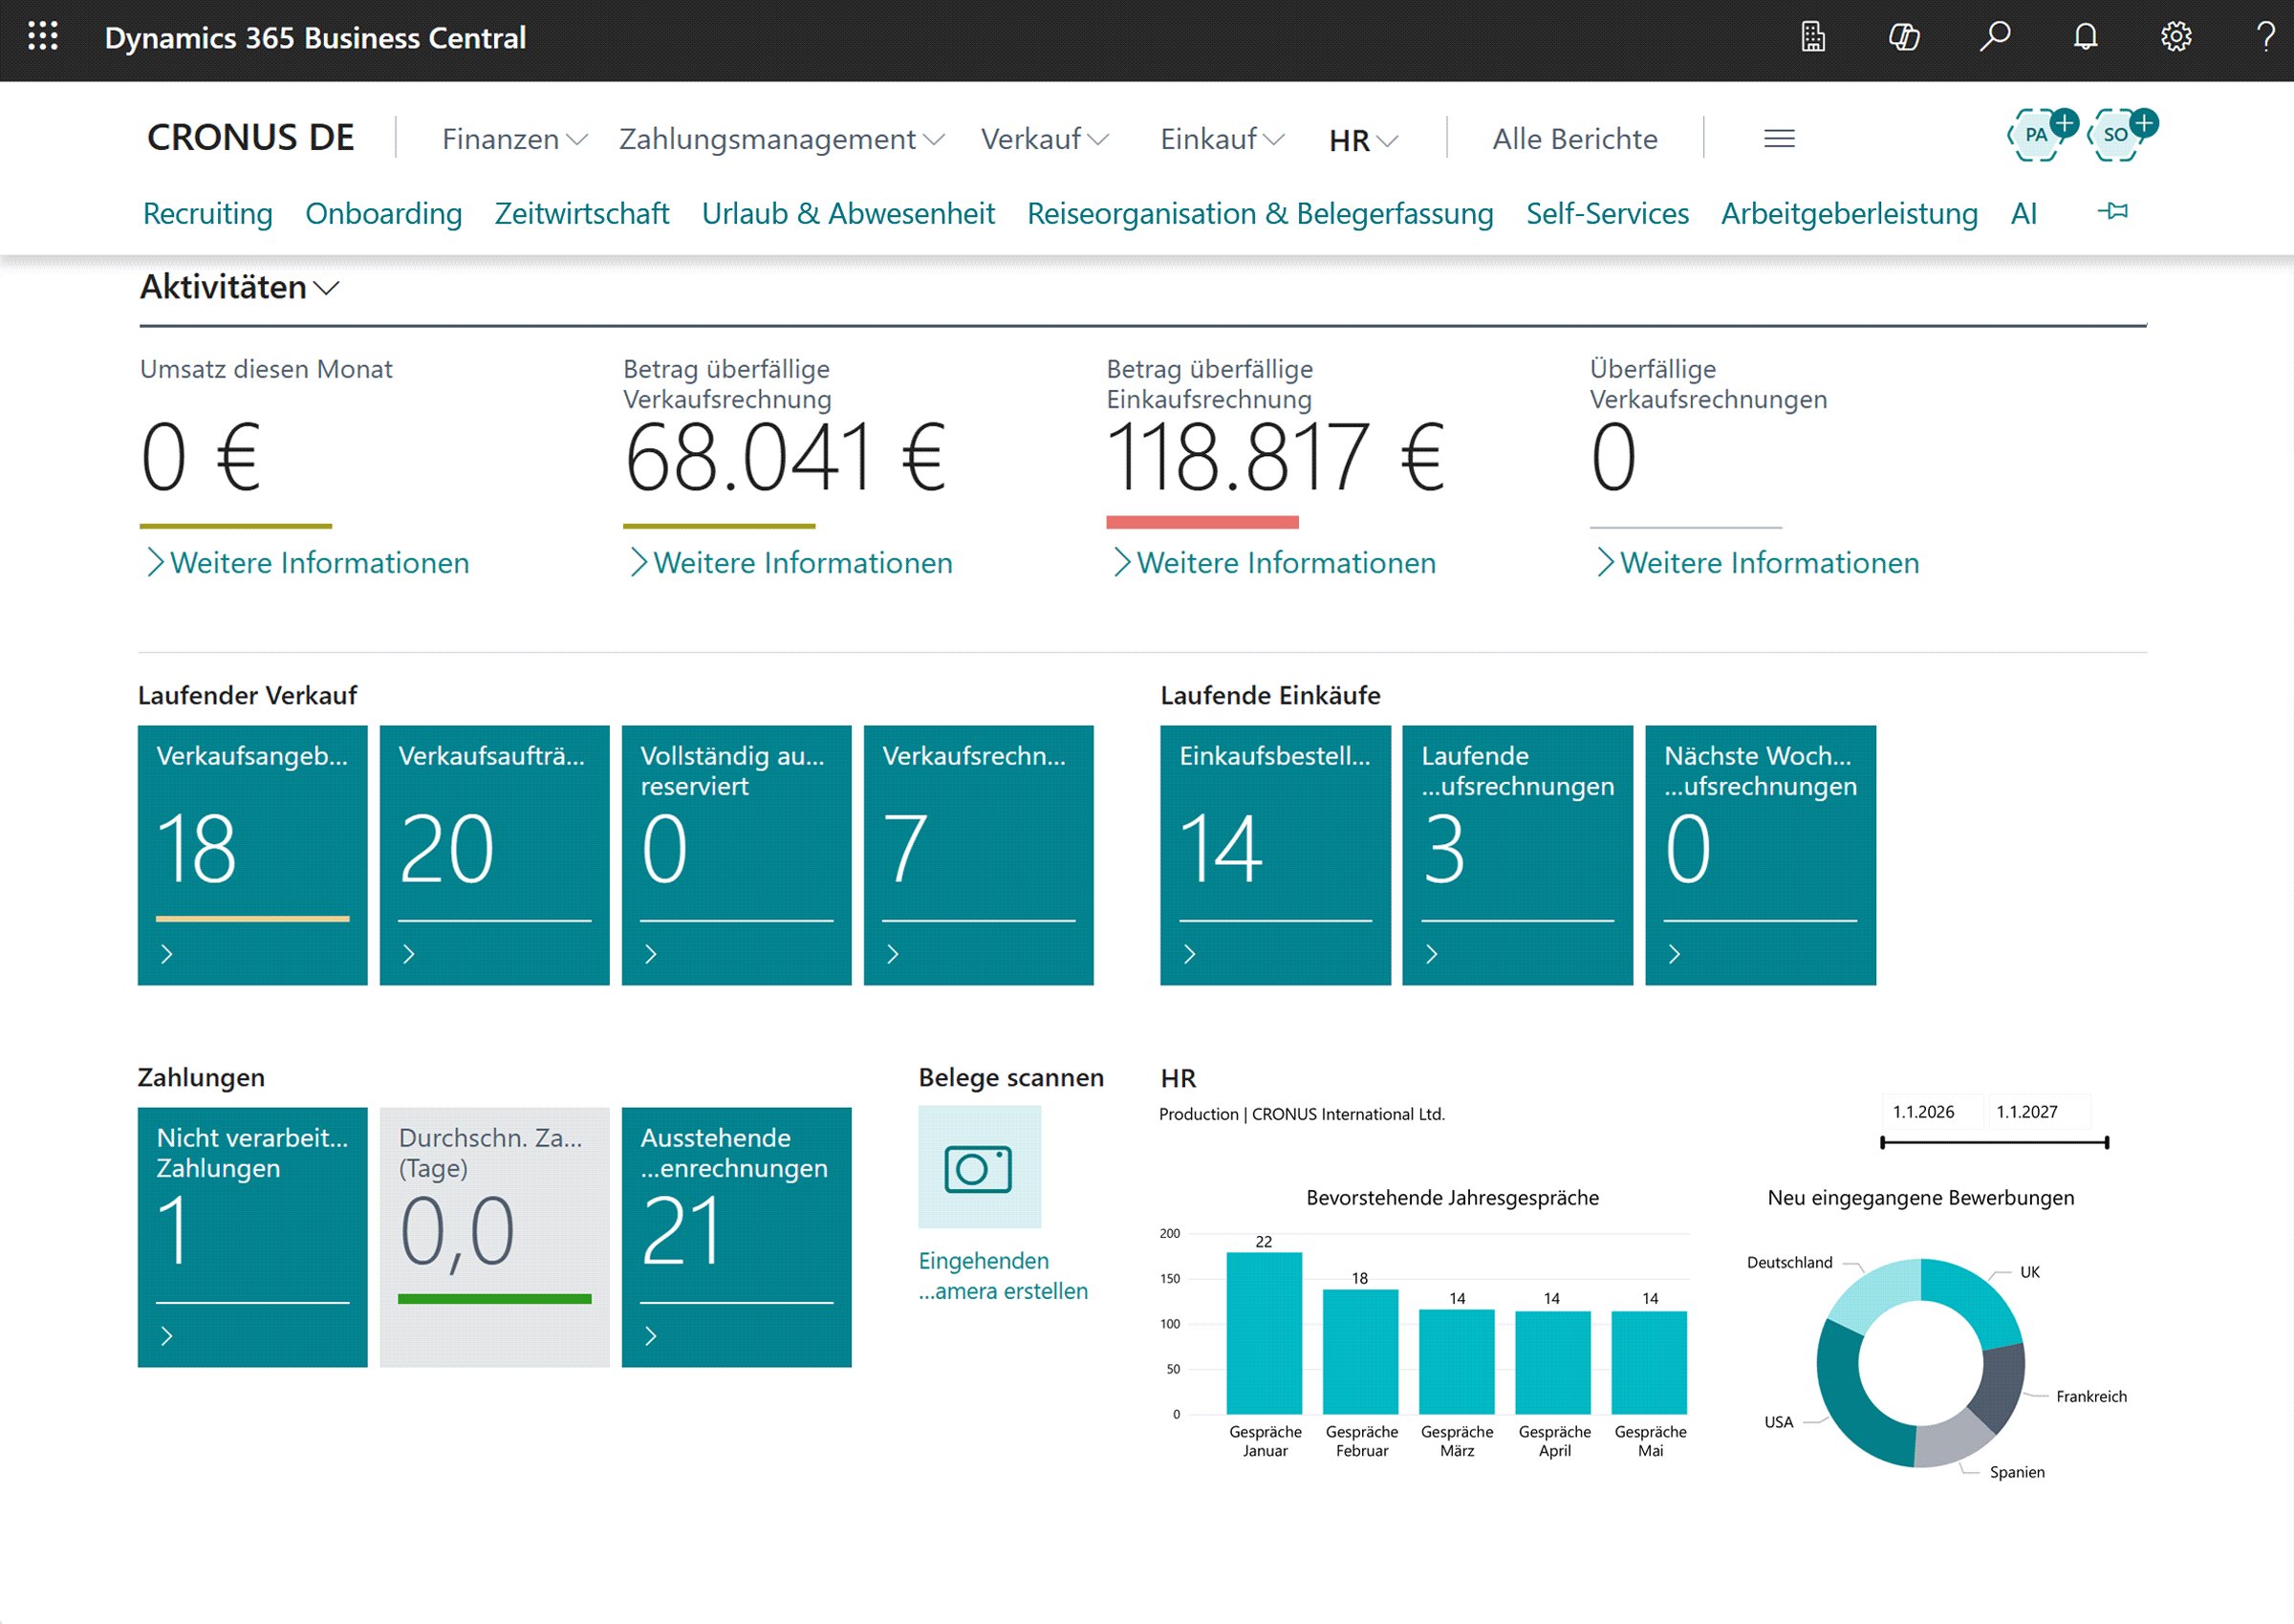Open the hamburger more-menu icon
The height and width of the screenshot is (1624, 2294).
(1779, 138)
